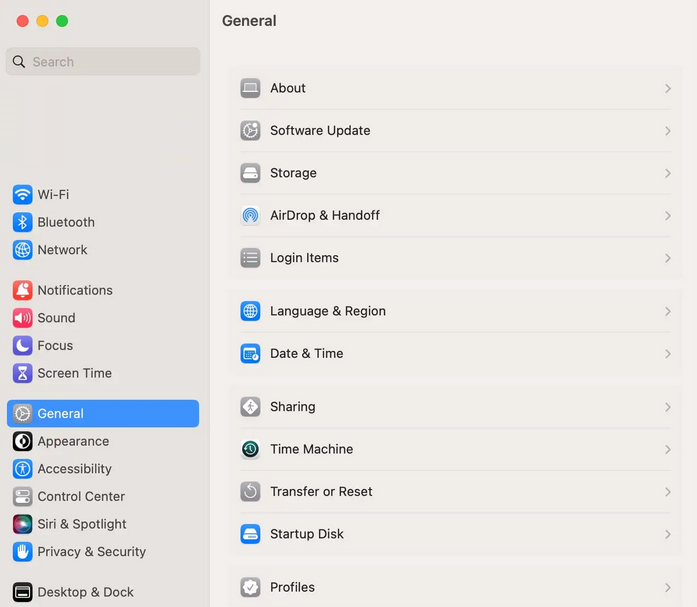
Task: Click the Sharing row chevron
Action: click(x=668, y=407)
